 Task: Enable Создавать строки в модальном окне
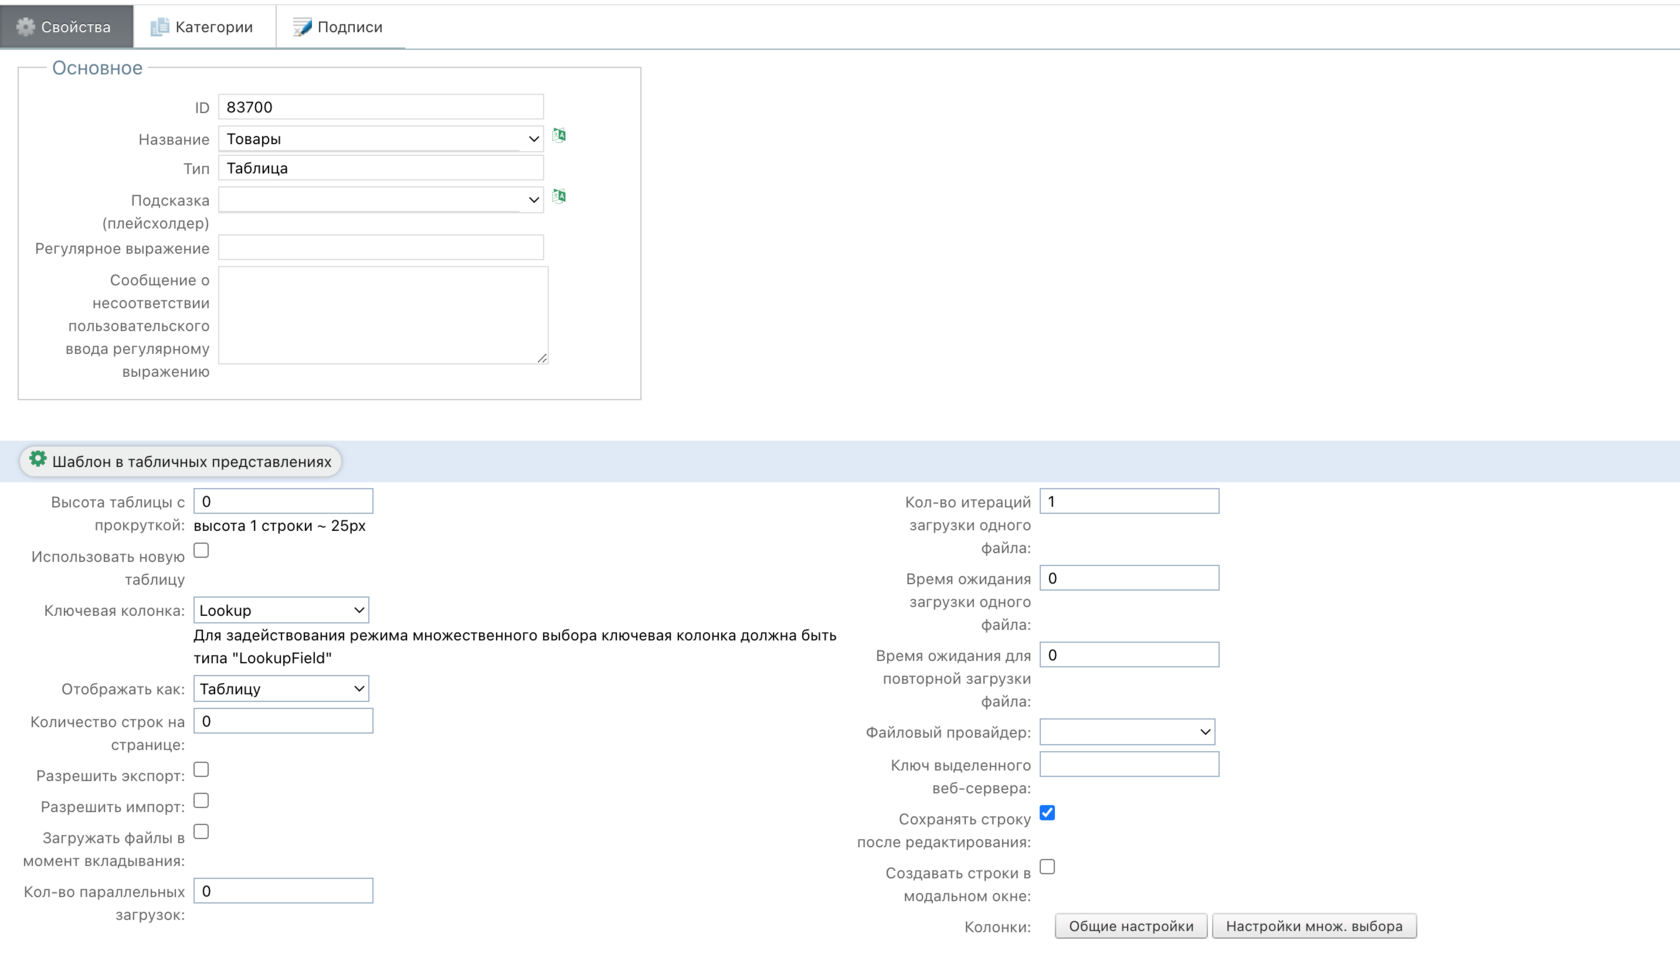pyautogui.click(x=1047, y=866)
